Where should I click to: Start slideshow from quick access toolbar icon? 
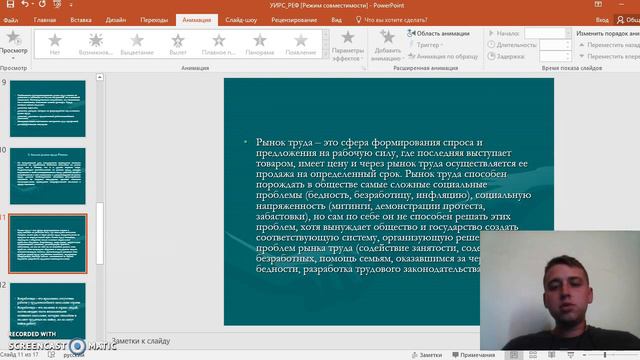click(x=57, y=4)
